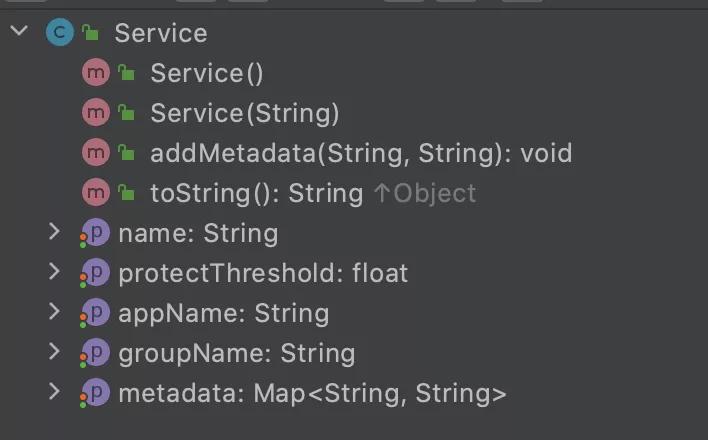Image resolution: width=708 pixels, height=440 pixels.
Task: Click the method icon of Service() constructor
Action: tap(96, 73)
